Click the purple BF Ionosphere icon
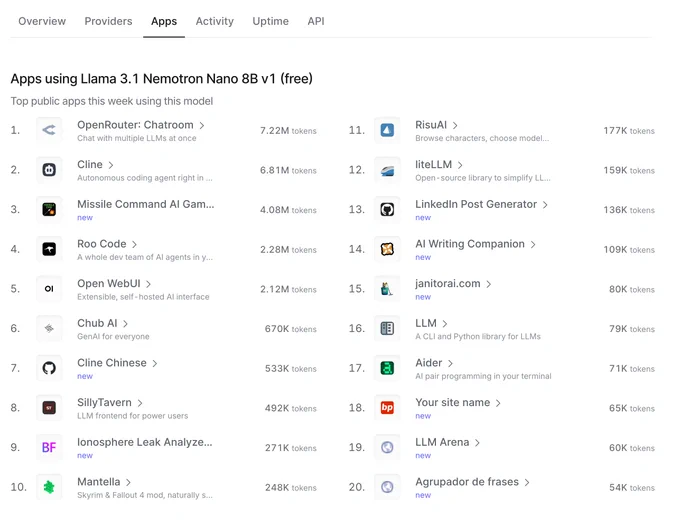This screenshot has width=680, height=524. 49,447
